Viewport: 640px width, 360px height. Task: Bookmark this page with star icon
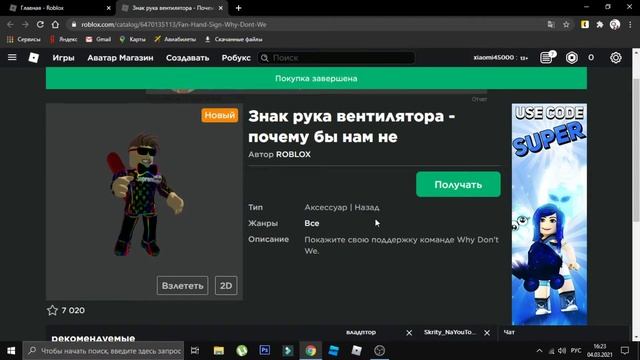(x=566, y=24)
